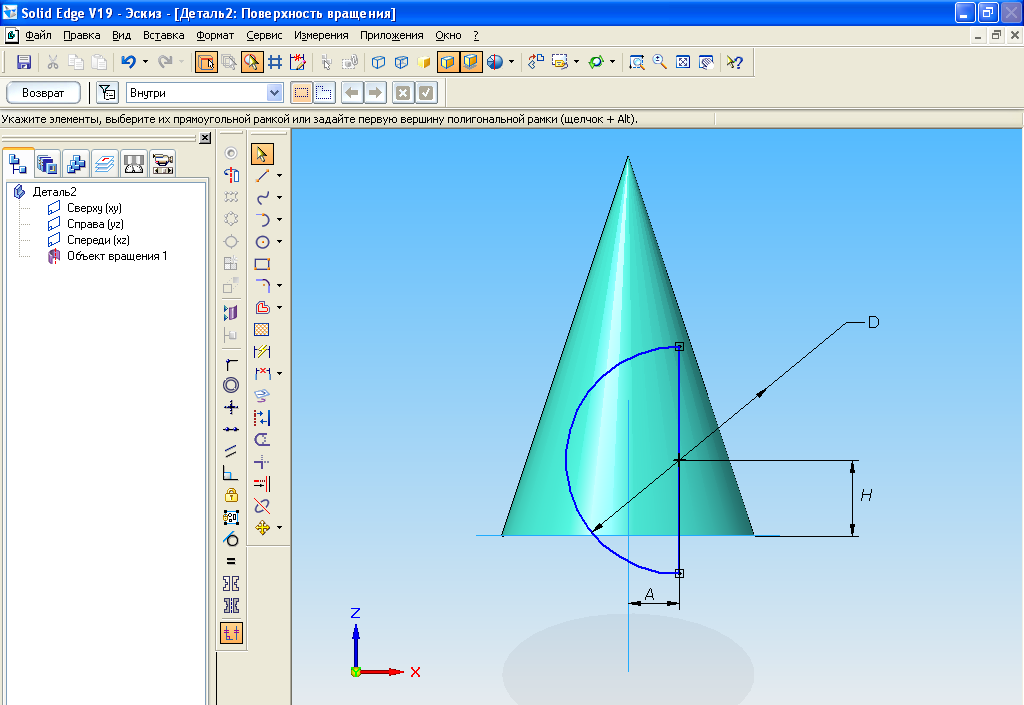Click the Fit view icon

click(683, 62)
